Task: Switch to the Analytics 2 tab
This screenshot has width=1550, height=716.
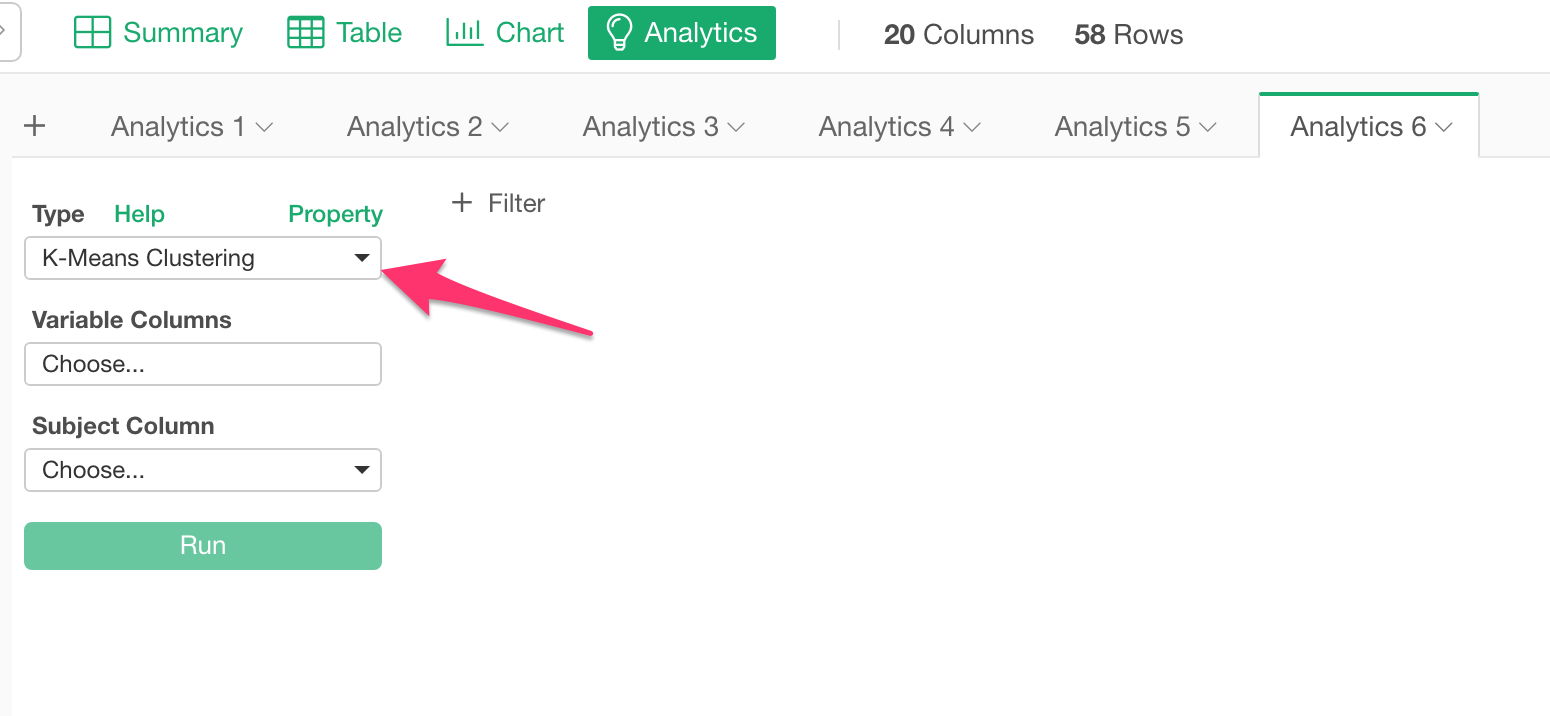Action: [414, 127]
